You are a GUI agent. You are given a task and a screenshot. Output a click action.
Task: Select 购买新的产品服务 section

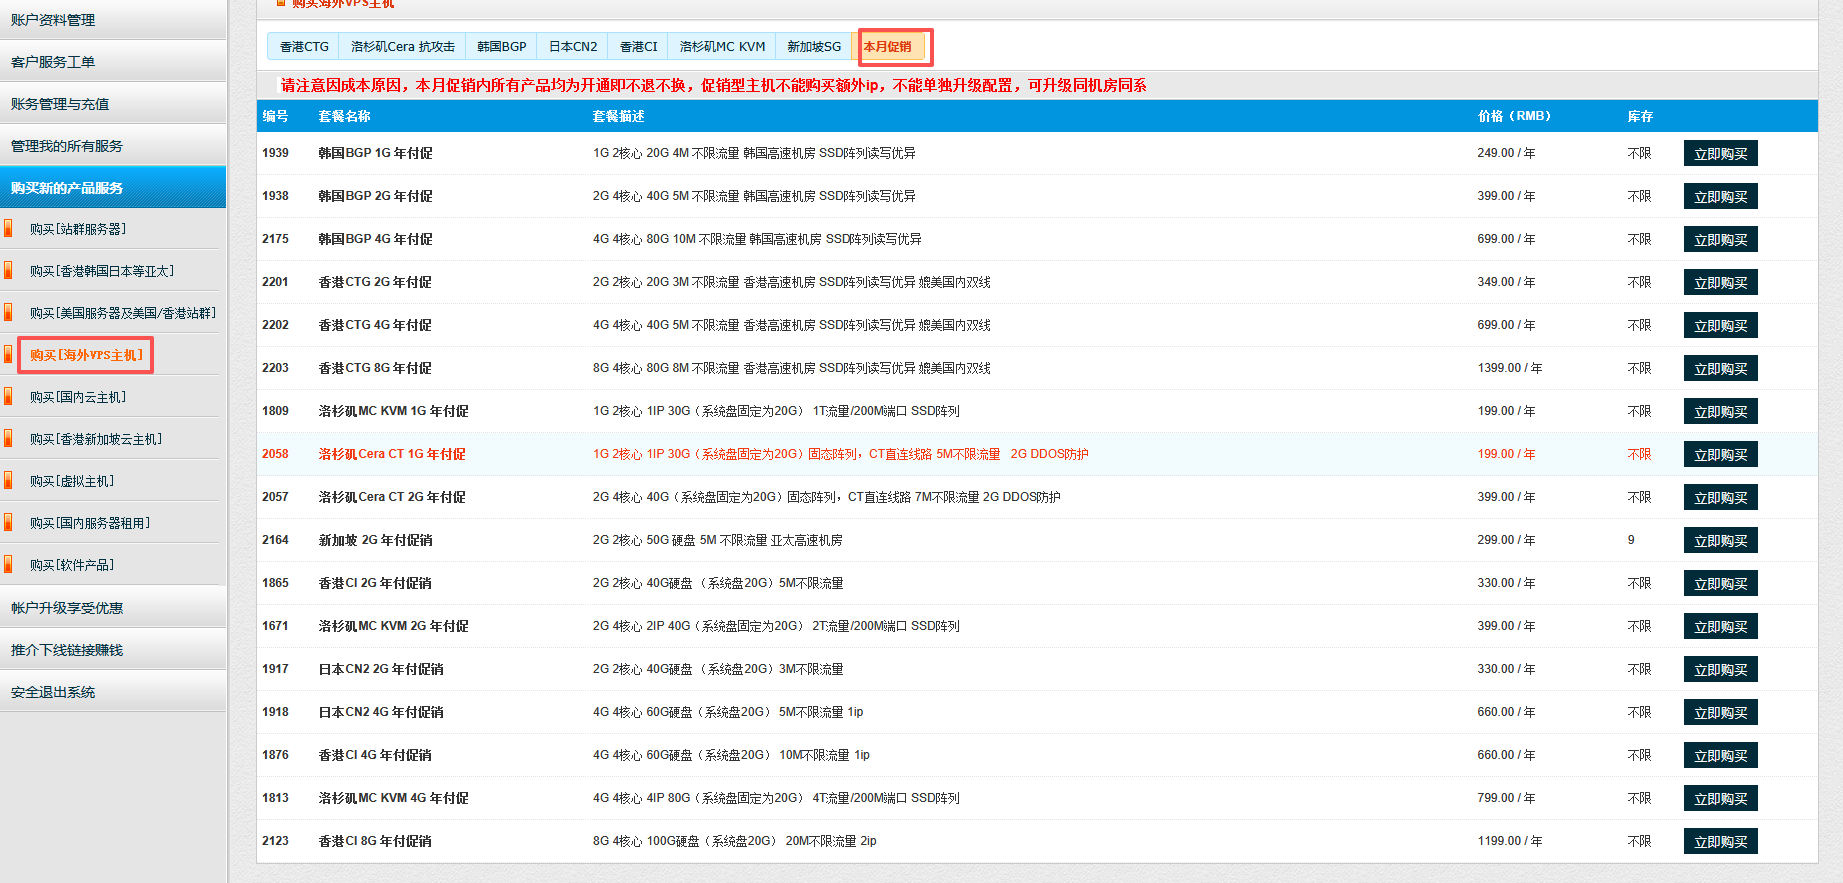113,188
